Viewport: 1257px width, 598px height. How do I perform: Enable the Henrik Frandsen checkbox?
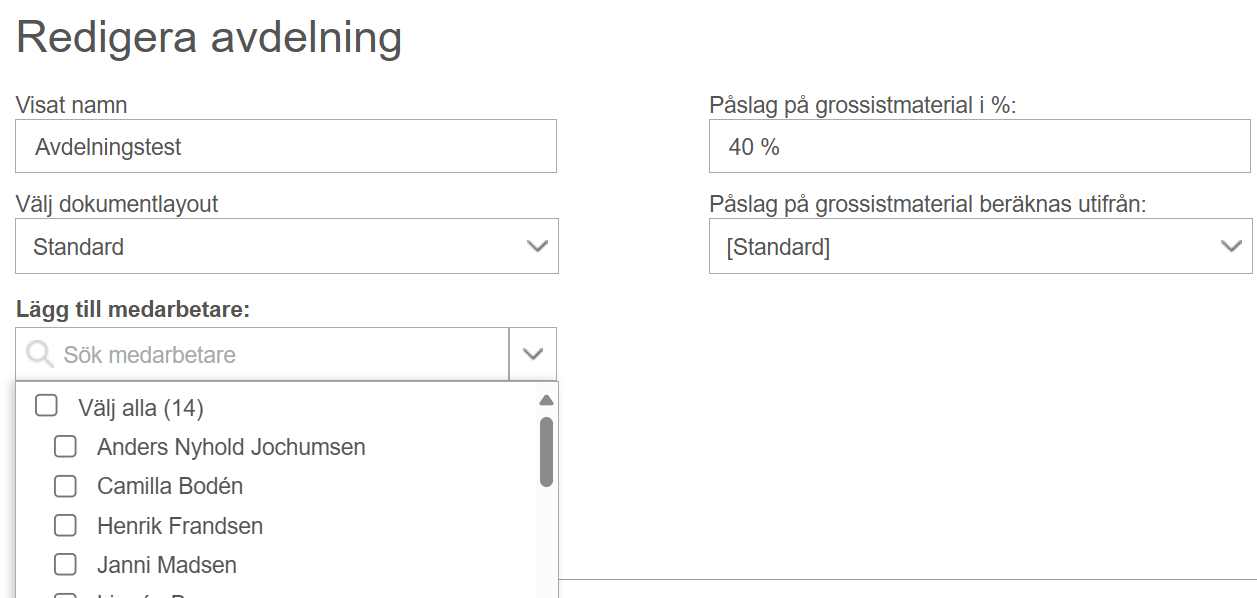[x=65, y=525]
